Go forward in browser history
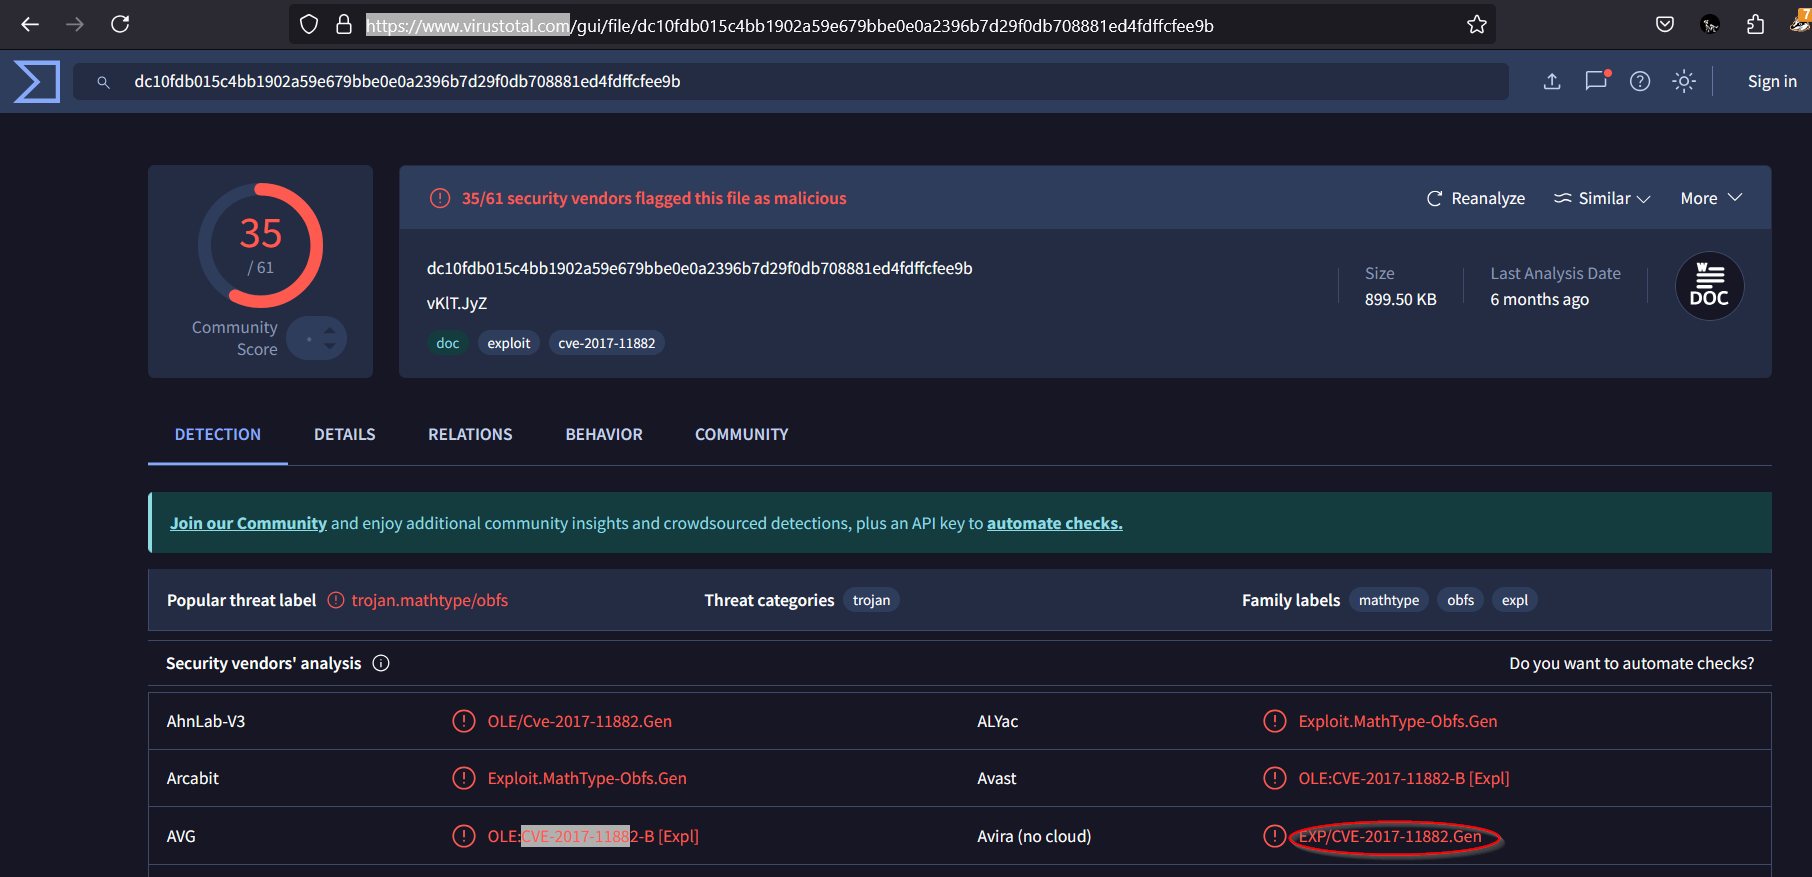This screenshot has width=1812, height=877. [75, 24]
